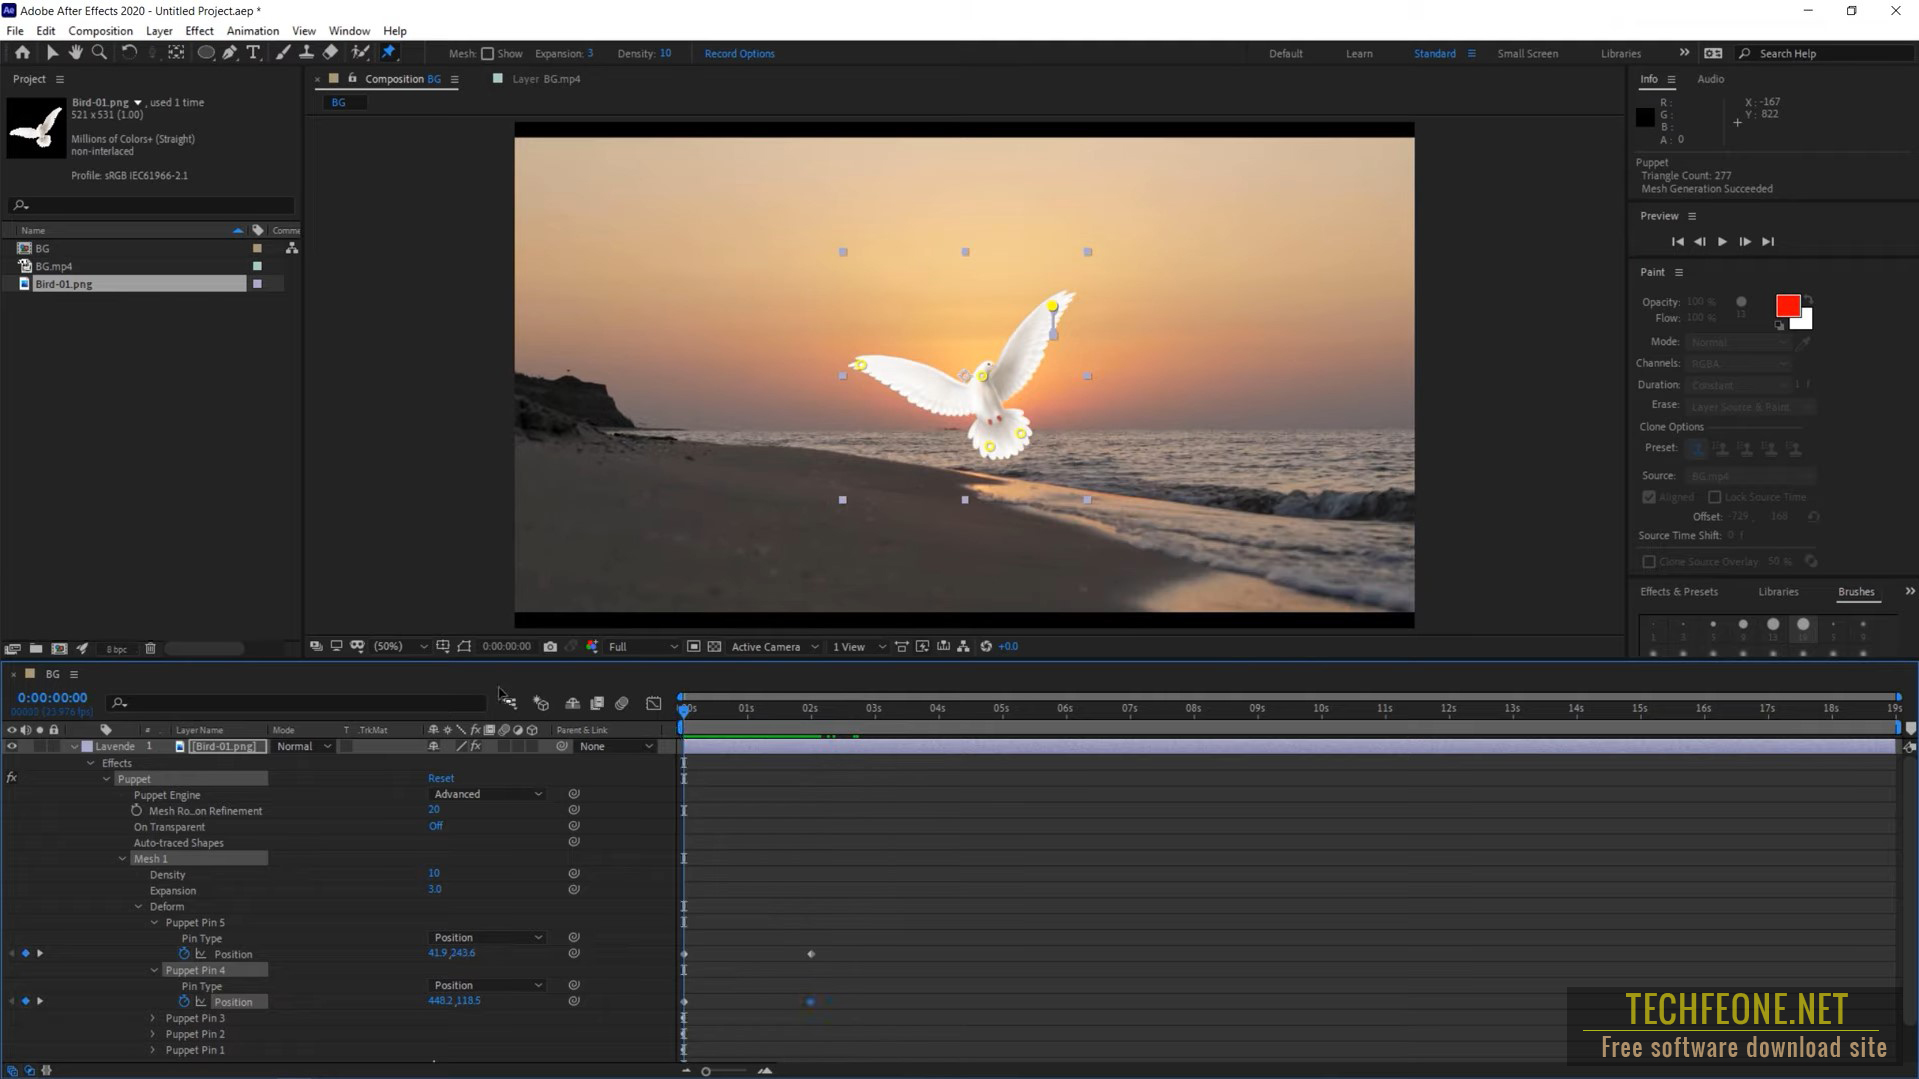Open the Composition menu

pyautogui.click(x=100, y=31)
